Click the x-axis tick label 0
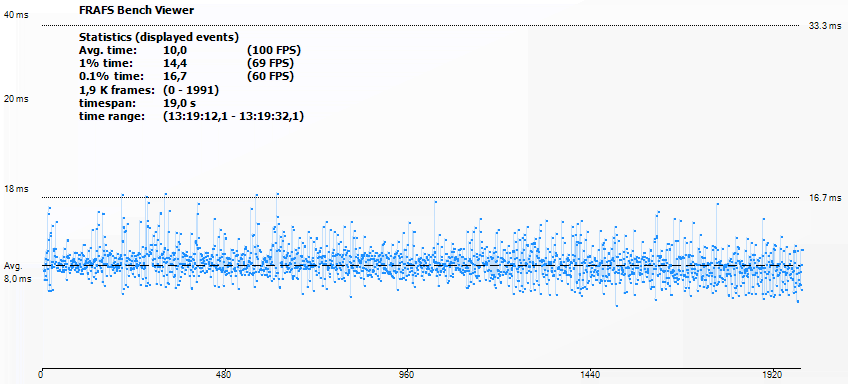 (x=41, y=375)
